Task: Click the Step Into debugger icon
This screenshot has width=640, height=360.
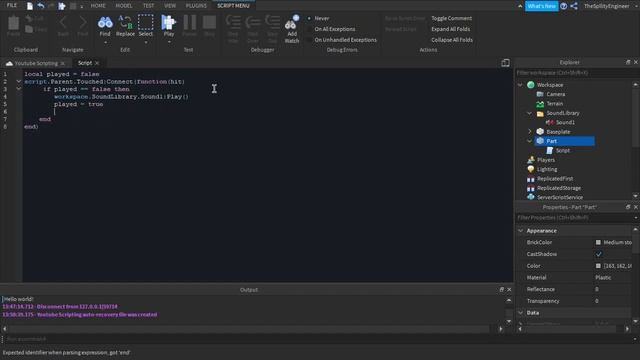Action: point(233,22)
